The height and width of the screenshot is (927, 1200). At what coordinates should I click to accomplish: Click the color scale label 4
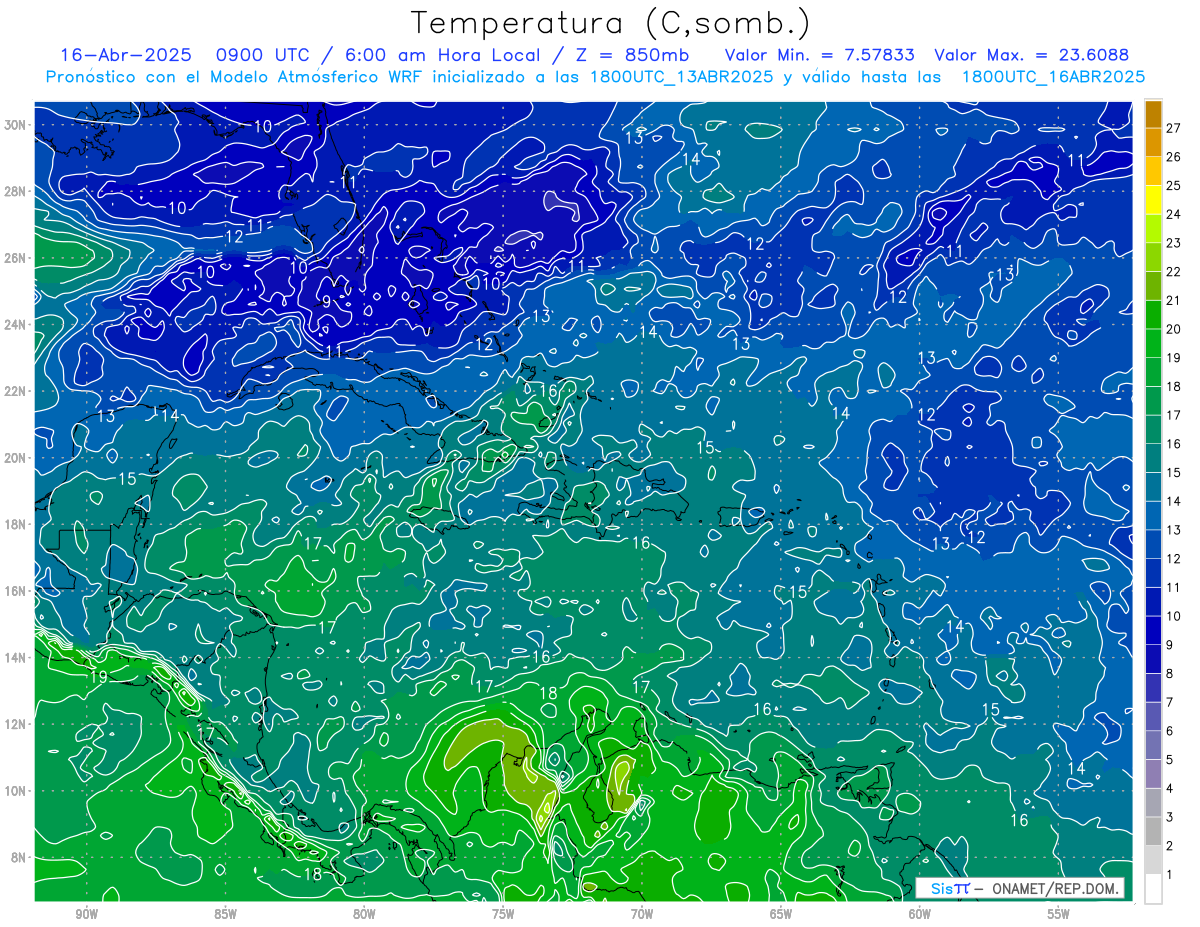1170,788
